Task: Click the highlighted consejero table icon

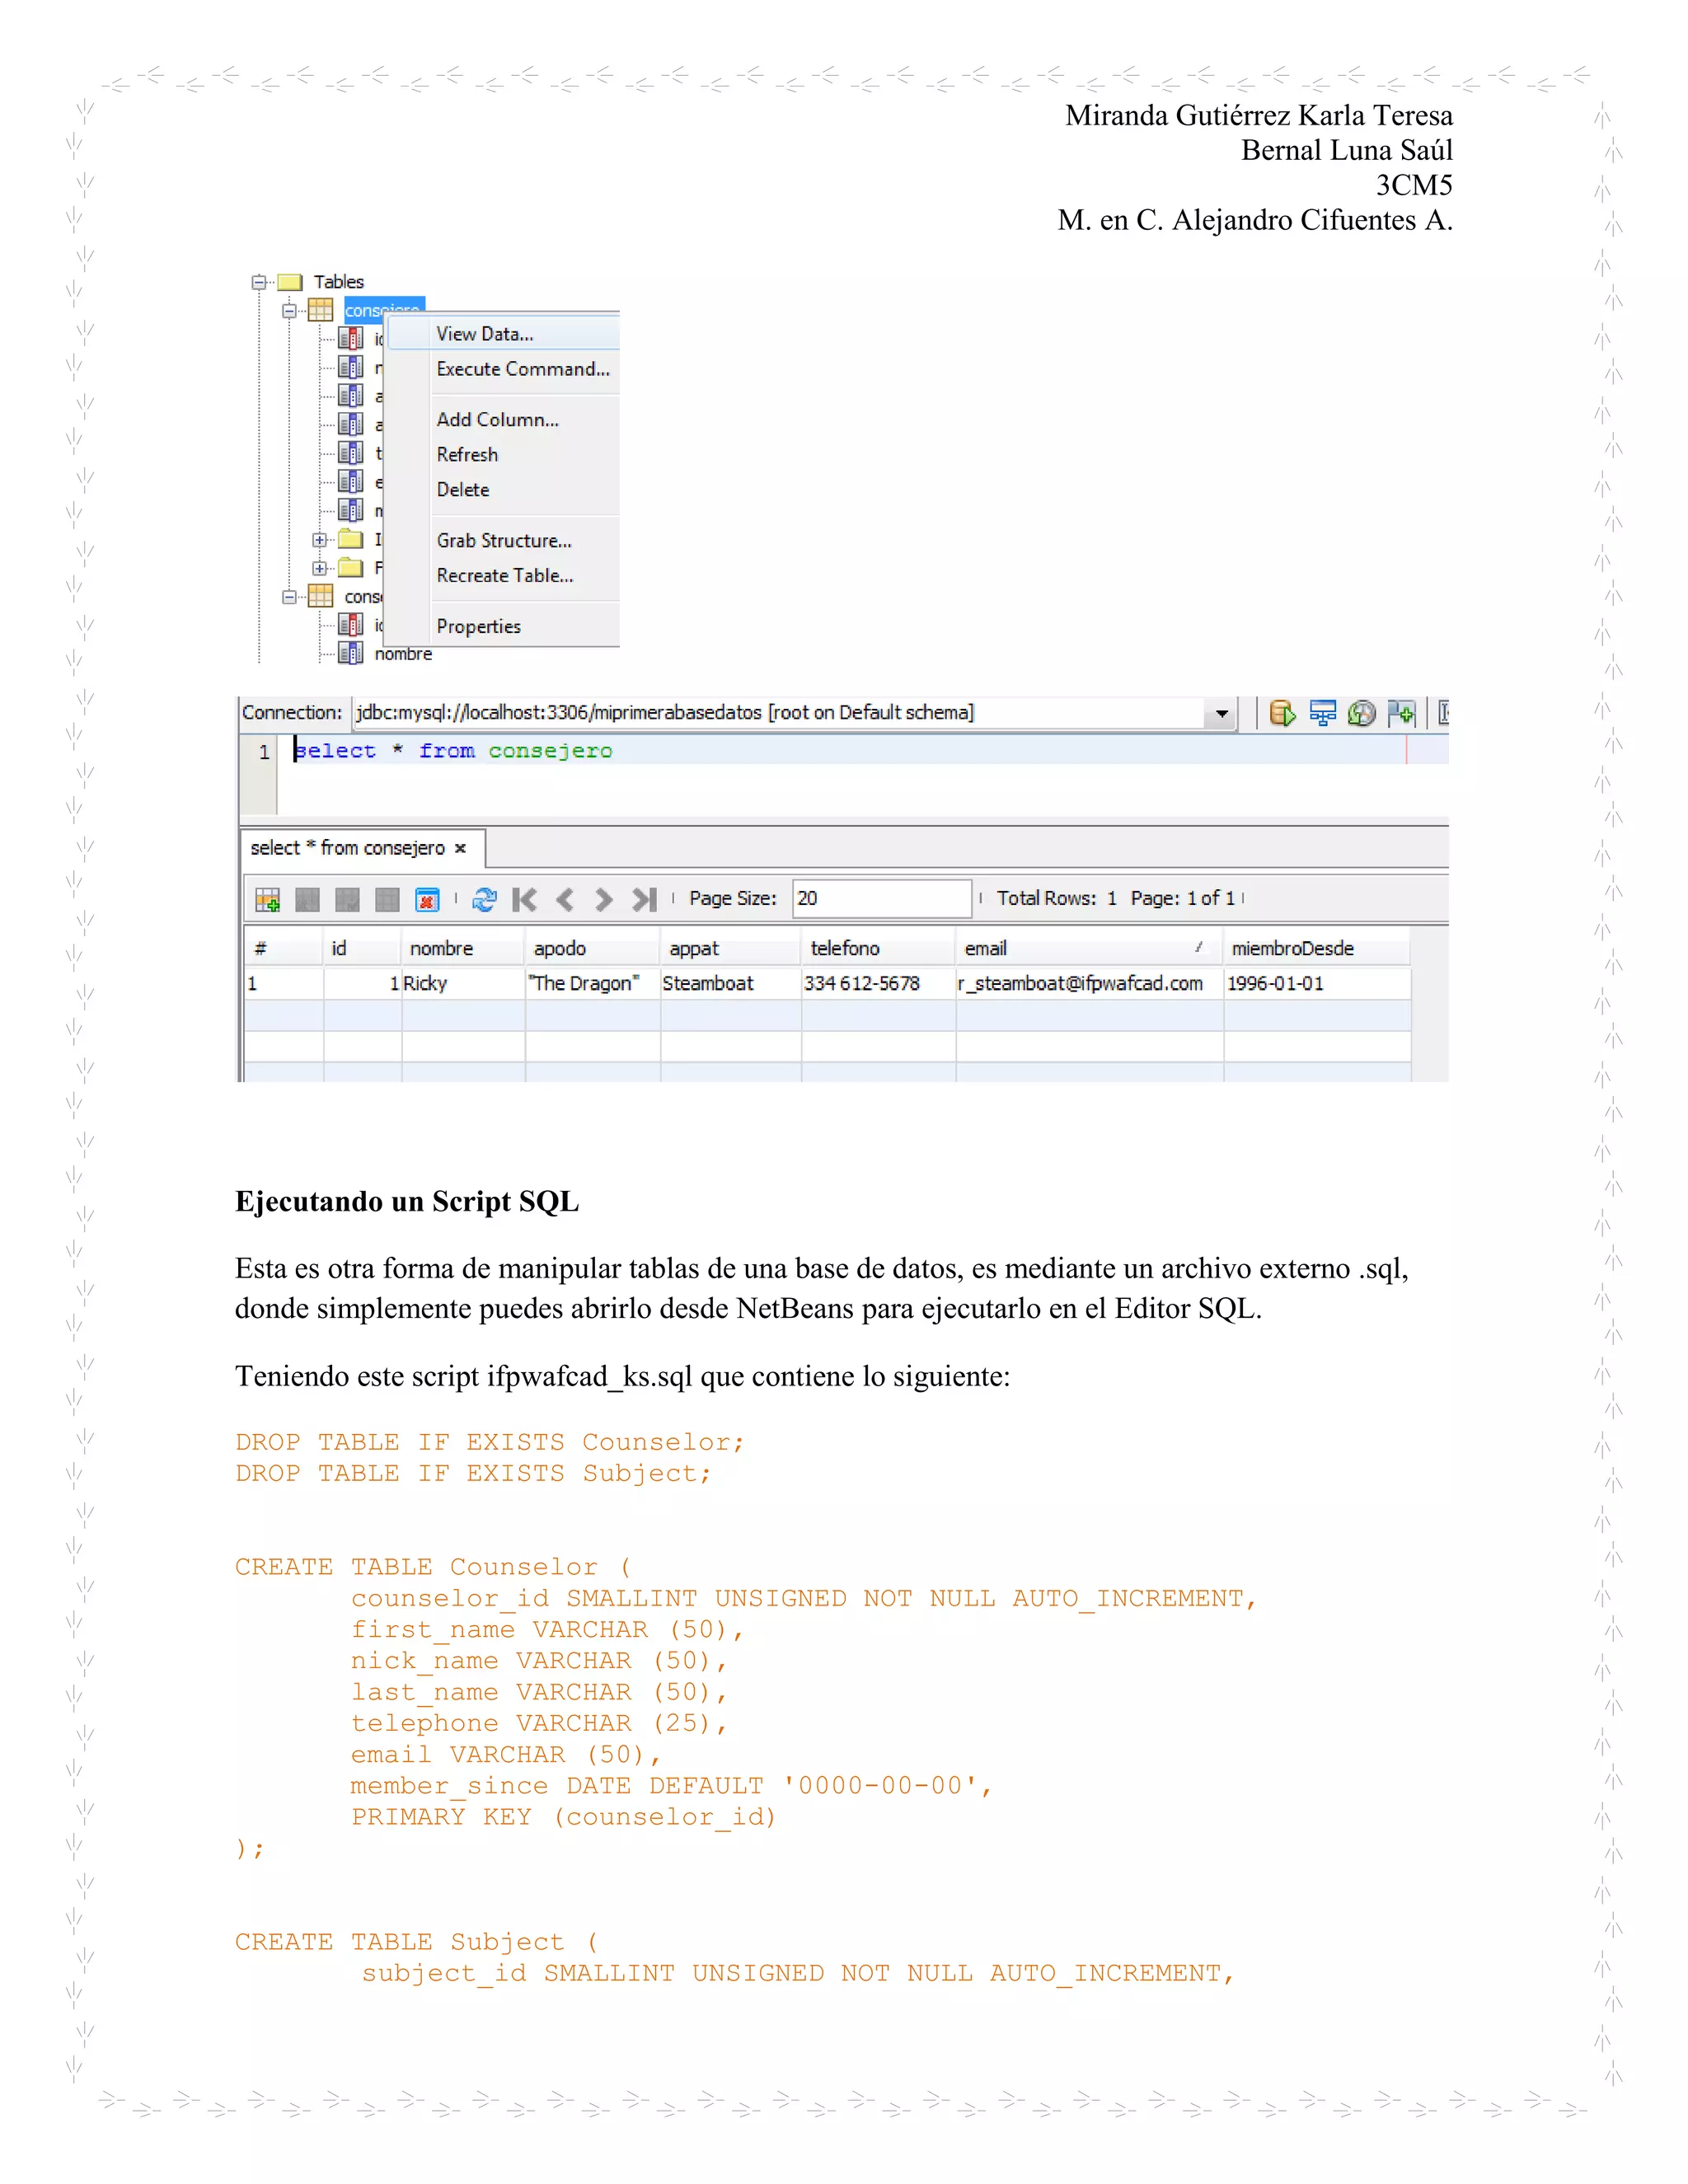Action: click(x=320, y=310)
